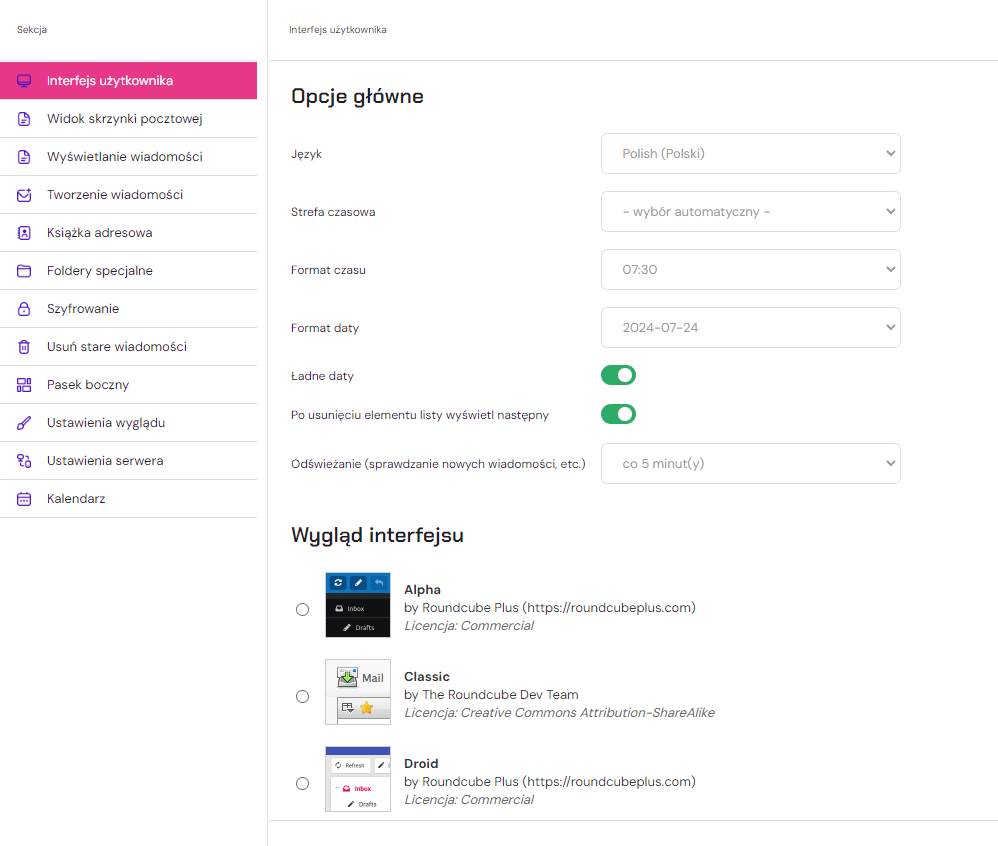Open the Kalendarz section calendar icon
Viewport: 998px width, 846px height.
[x=24, y=498]
